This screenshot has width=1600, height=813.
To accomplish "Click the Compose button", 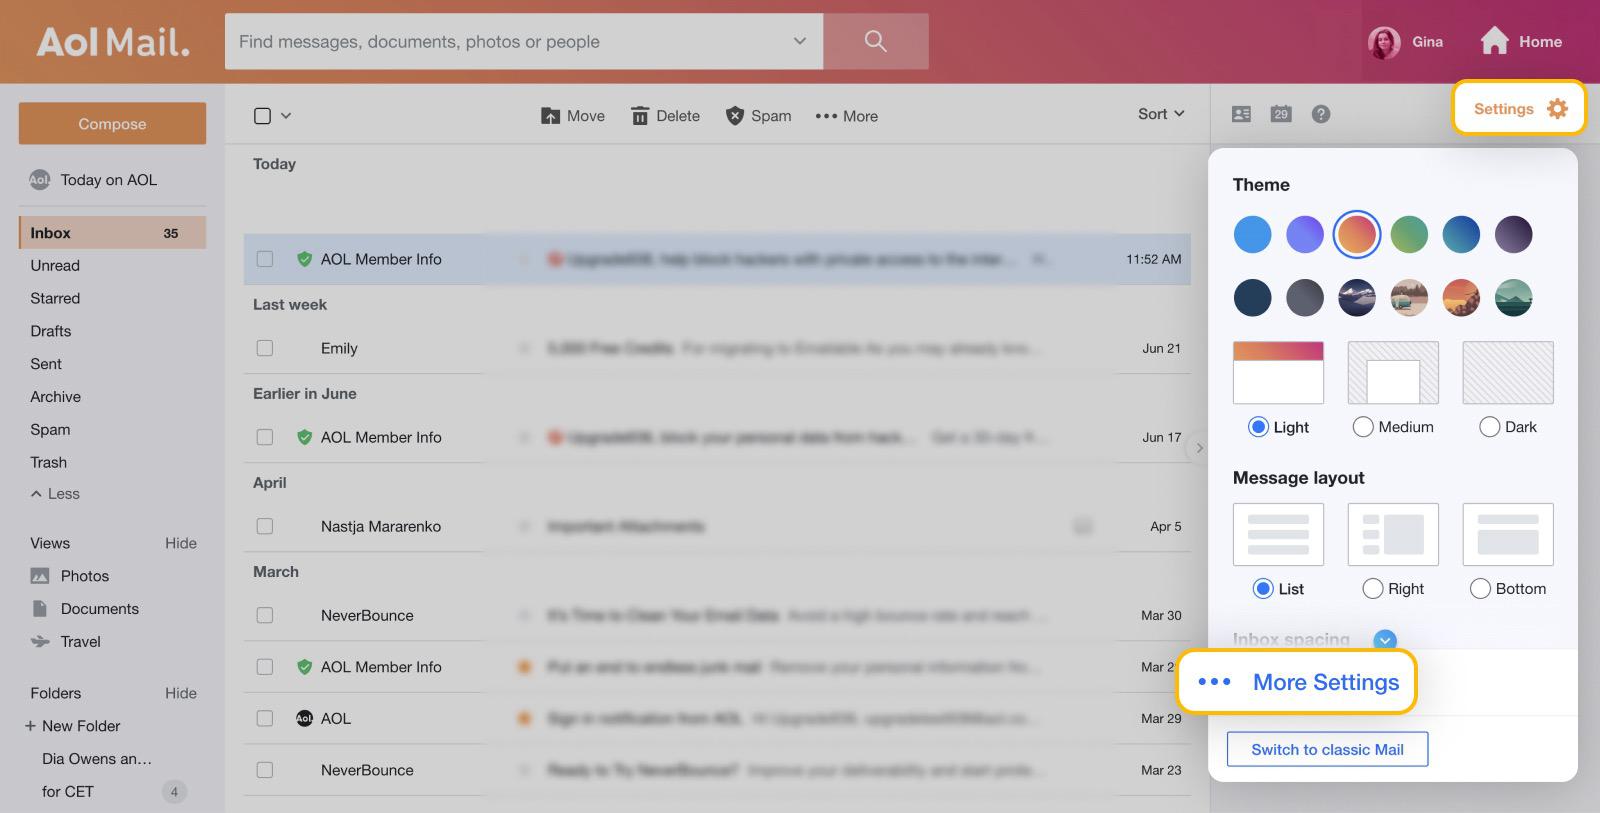I will pos(112,124).
